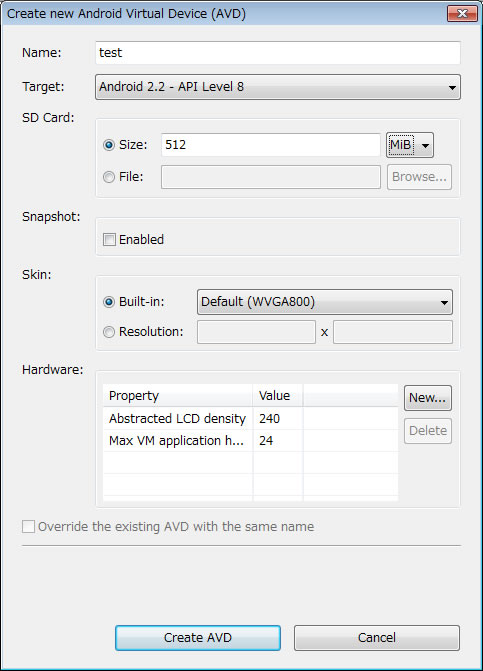Click the value 240 cell
Viewport: 483px width, 671px height.
pyautogui.click(x=278, y=419)
